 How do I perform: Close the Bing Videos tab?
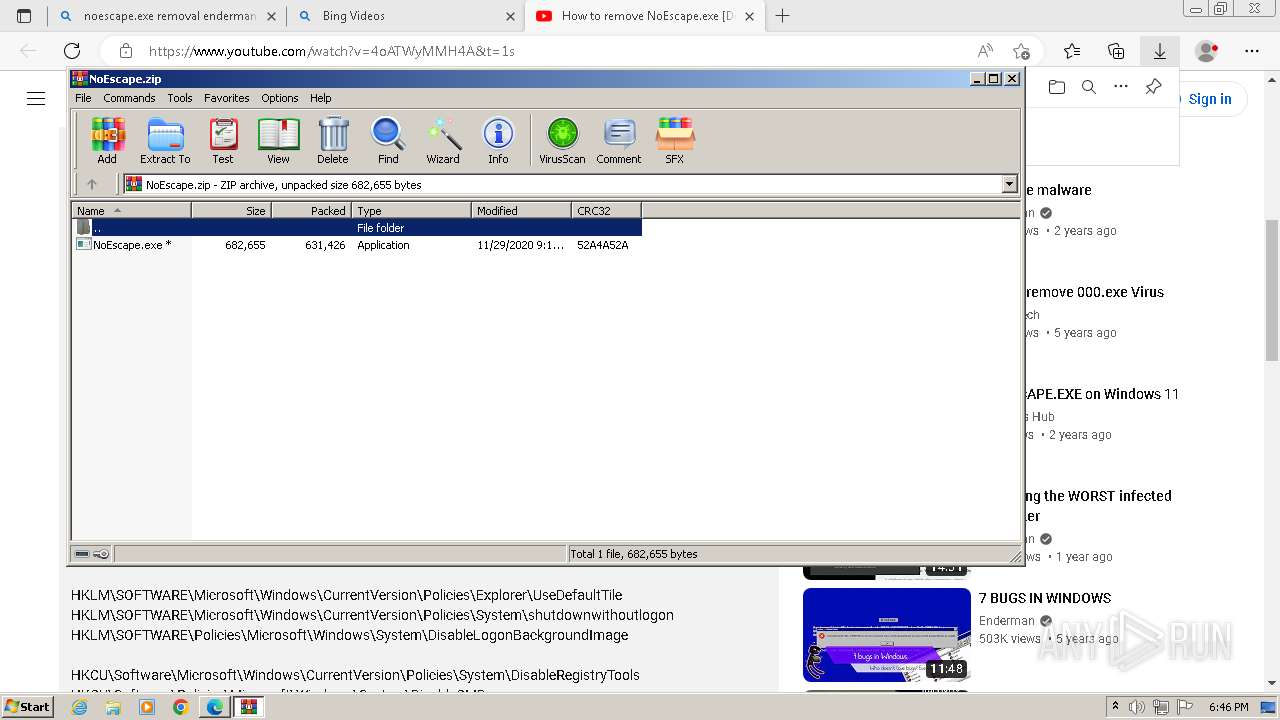tap(510, 16)
